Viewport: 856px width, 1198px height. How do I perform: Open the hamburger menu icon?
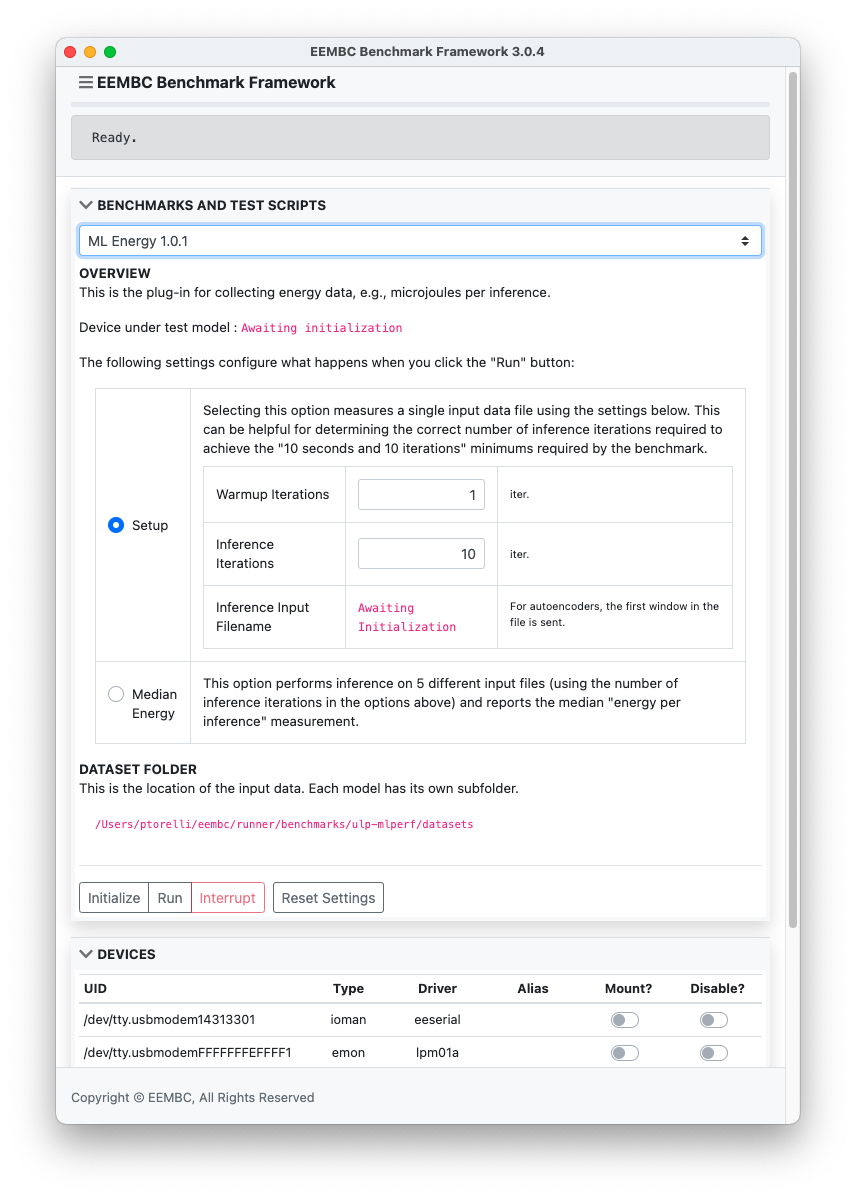(x=86, y=83)
